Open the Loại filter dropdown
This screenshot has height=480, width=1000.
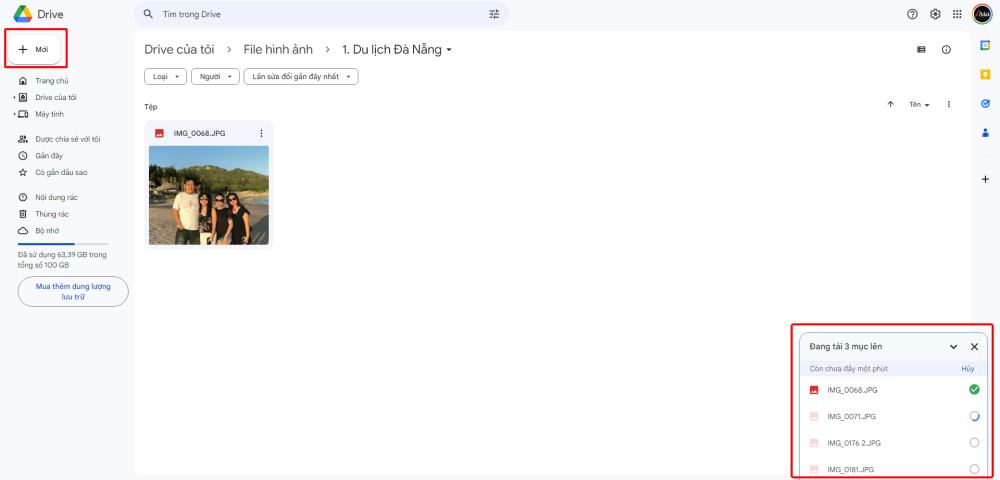pyautogui.click(x=165, y=76)
